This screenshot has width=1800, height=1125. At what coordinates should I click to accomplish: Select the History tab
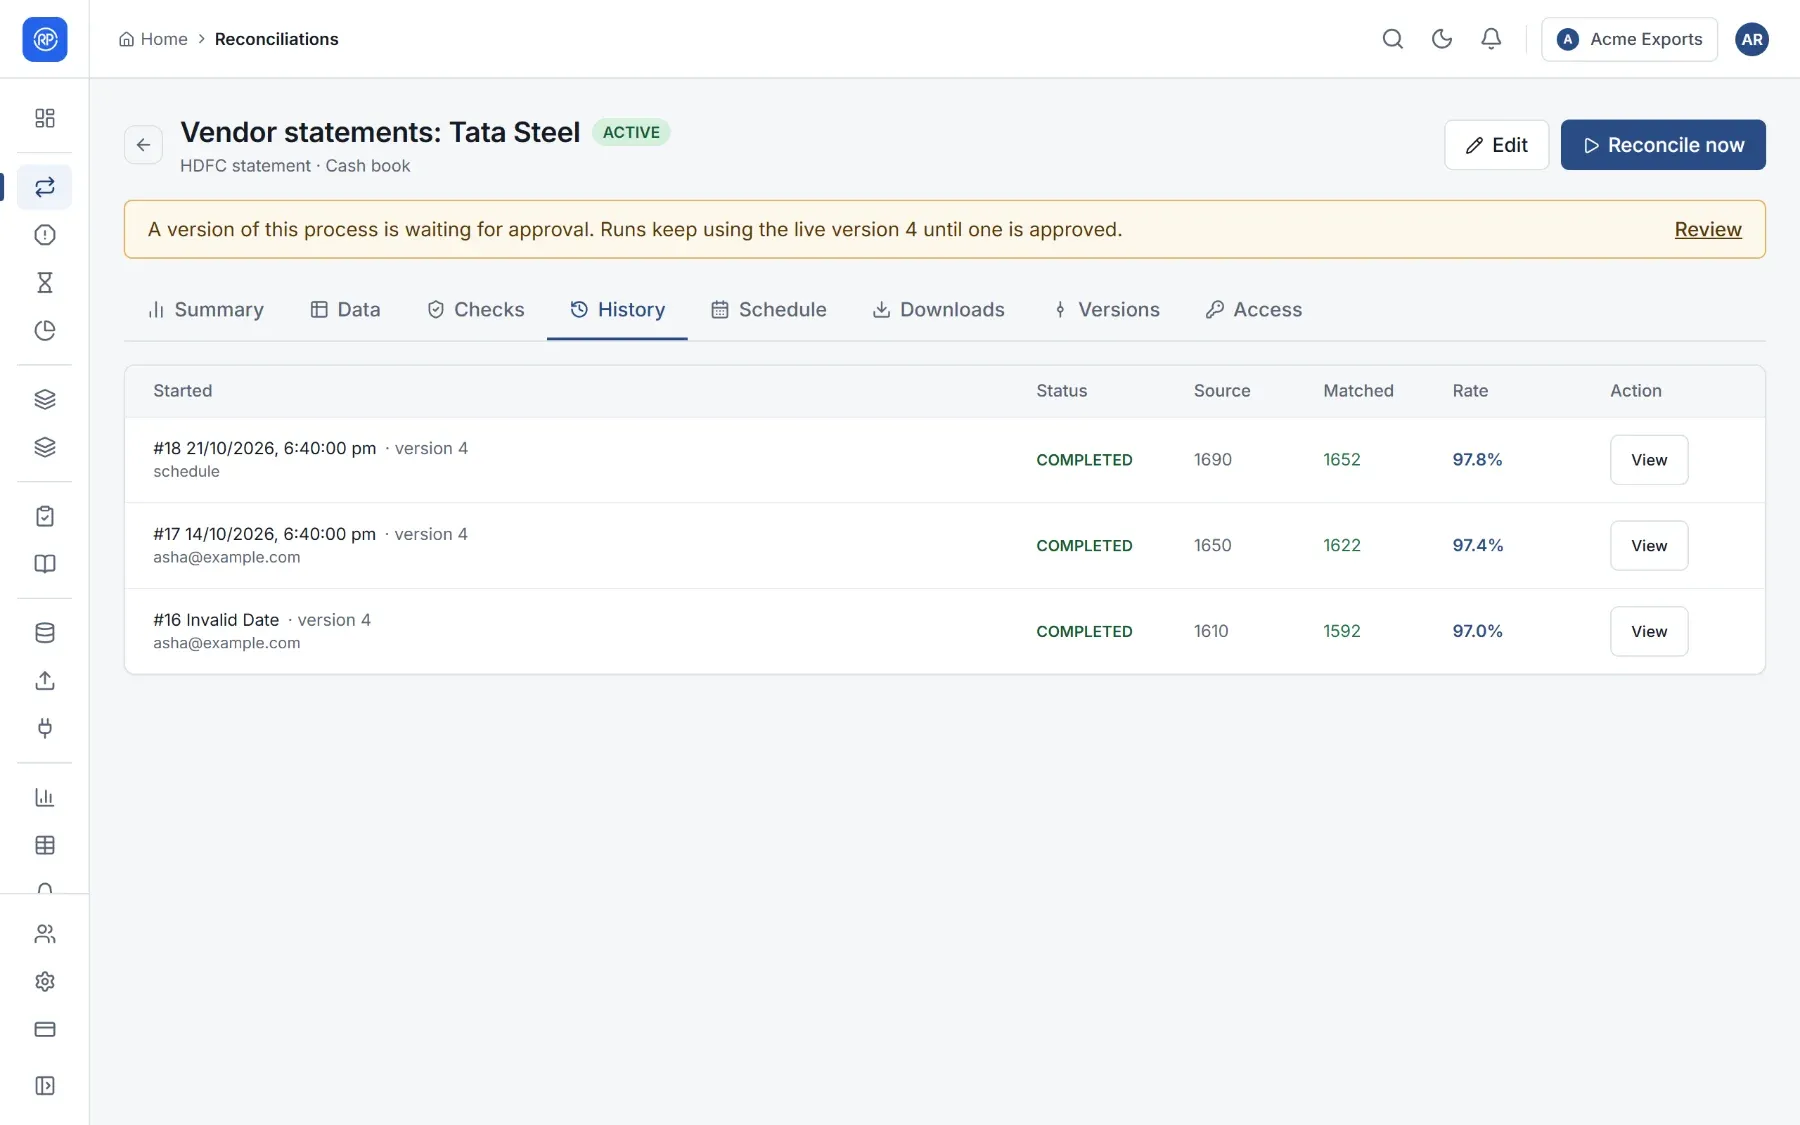pyautogui.click(x=617, y=310)
